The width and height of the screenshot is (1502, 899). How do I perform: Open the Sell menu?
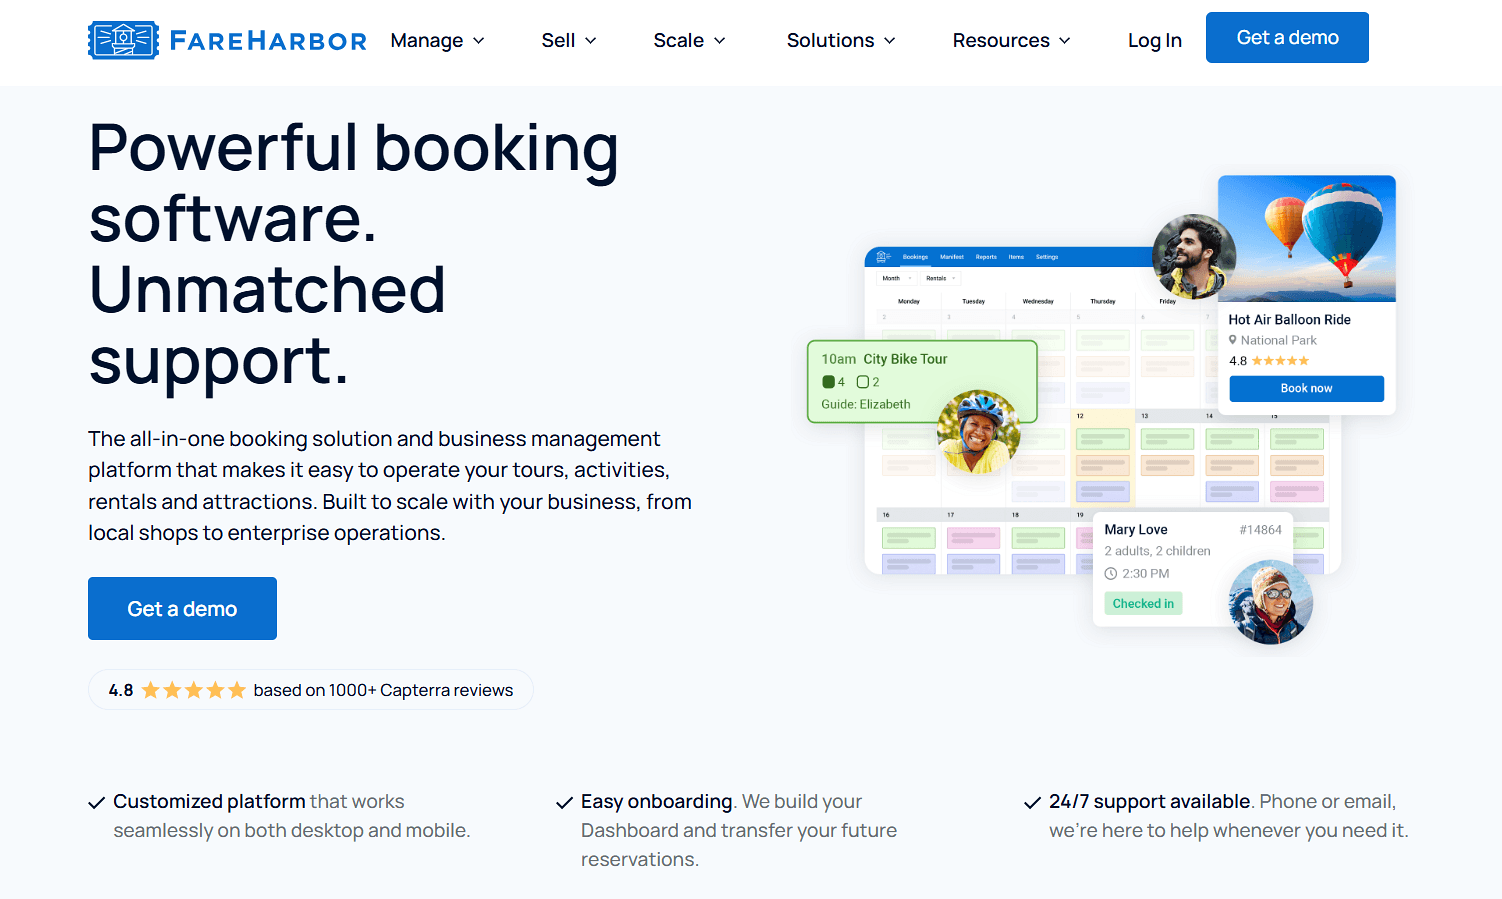tap(568, 40)
